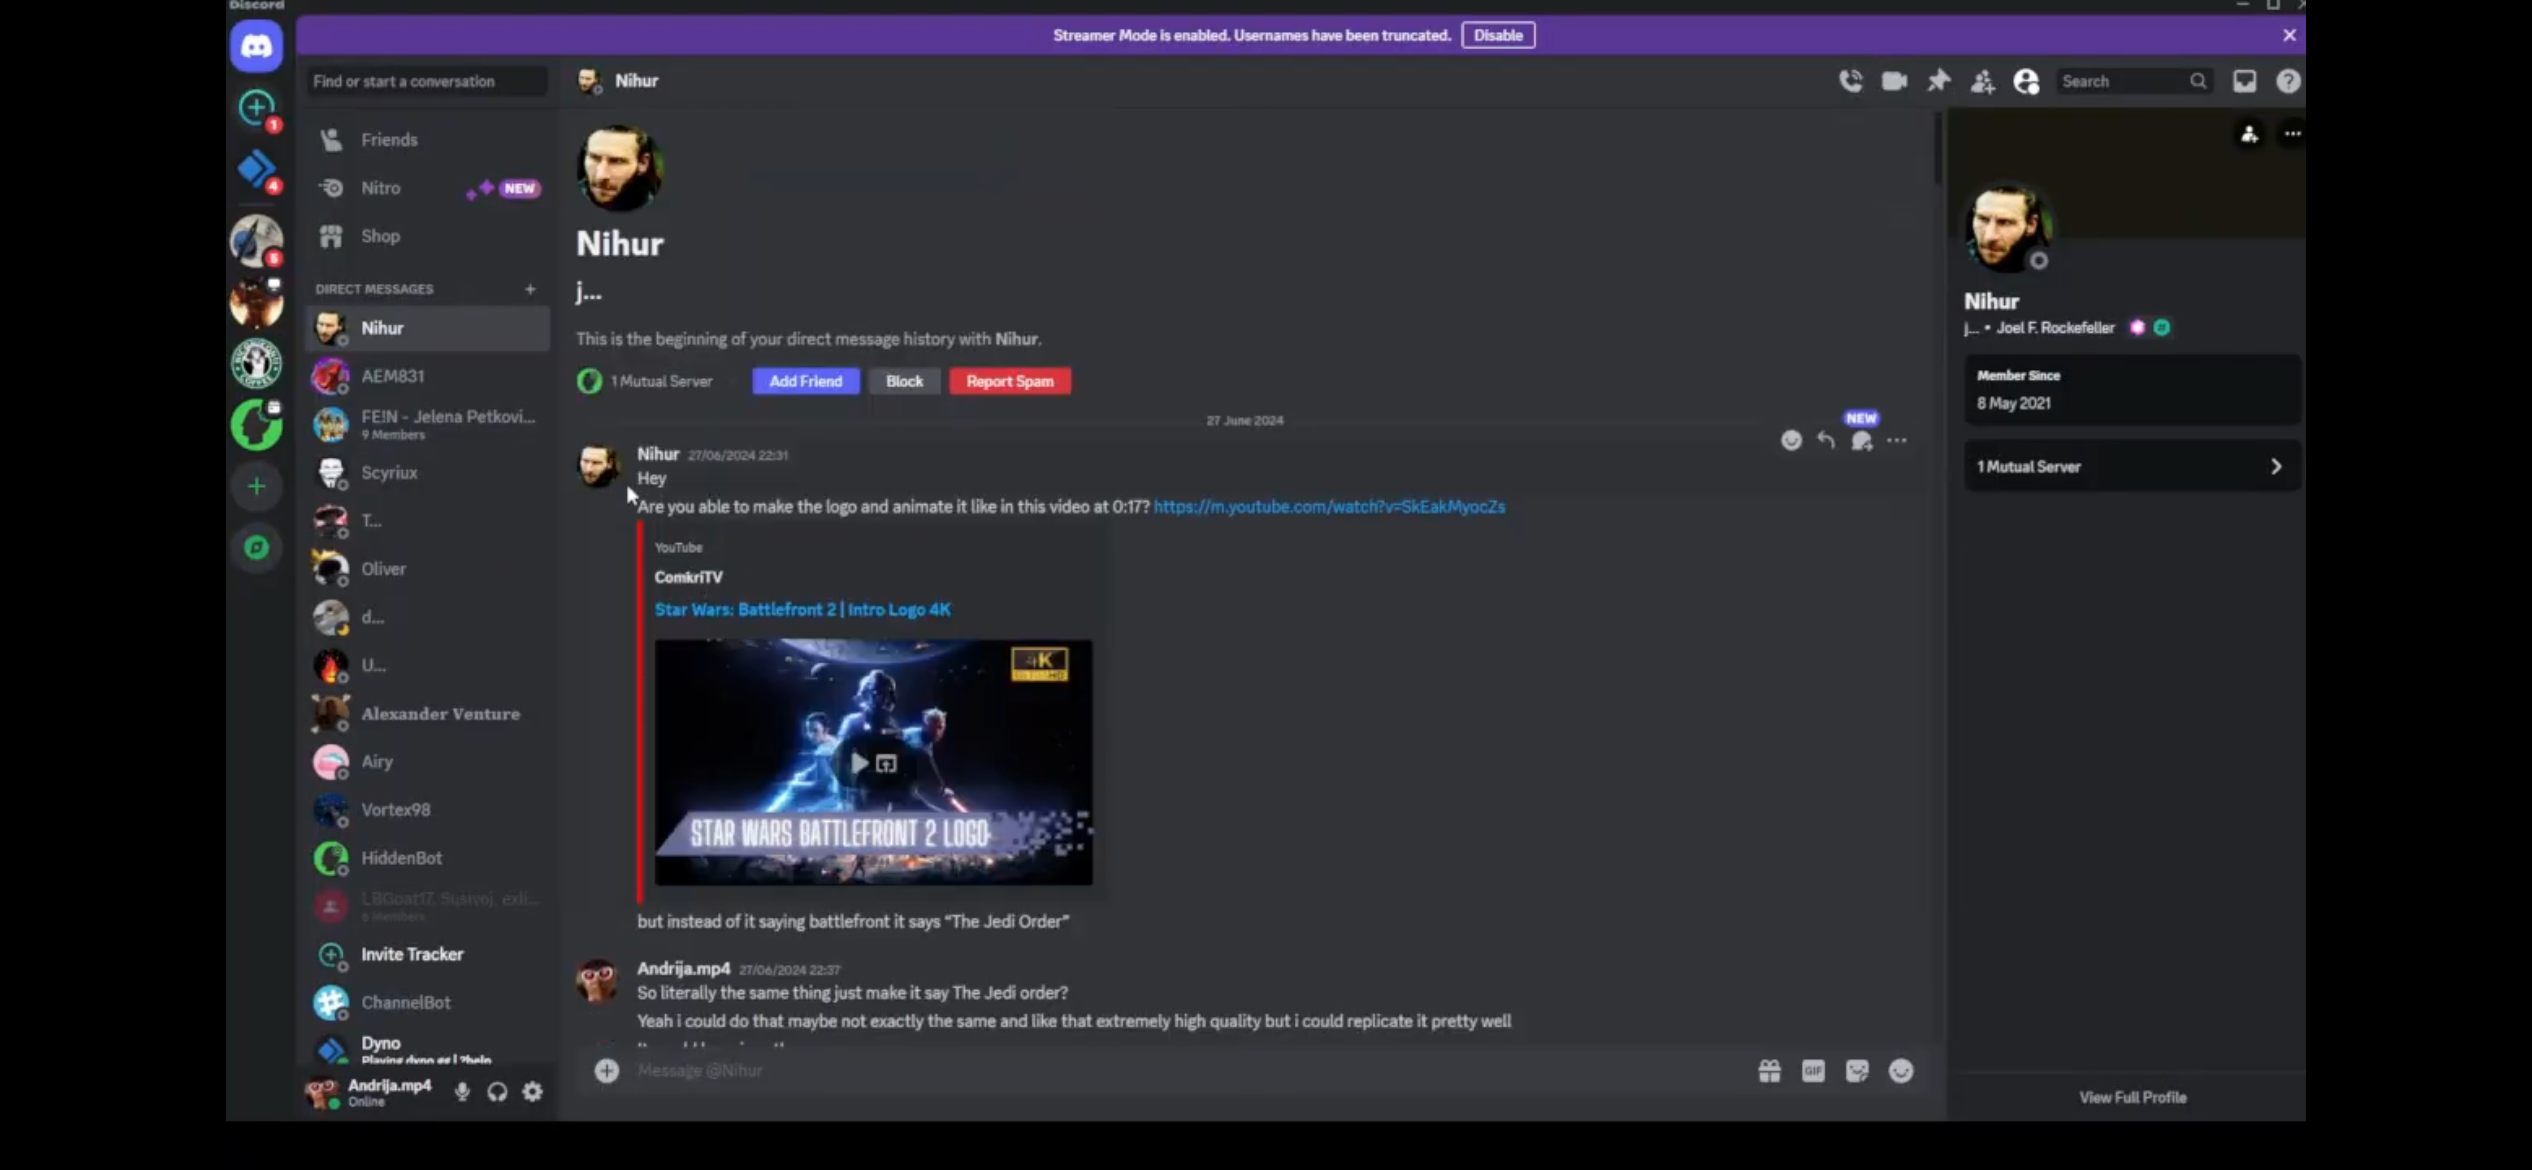Image resolution: width=2532 pixels, height=1170 pixels.
Task: Open the Invite Tracker direct message
Action: click(427, 954)
